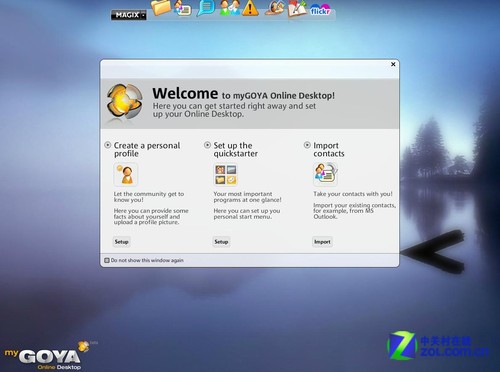The image size is (500, 372).
Task: Click 'Take your contacts with you!' text
Action: (x=353, y=194)
